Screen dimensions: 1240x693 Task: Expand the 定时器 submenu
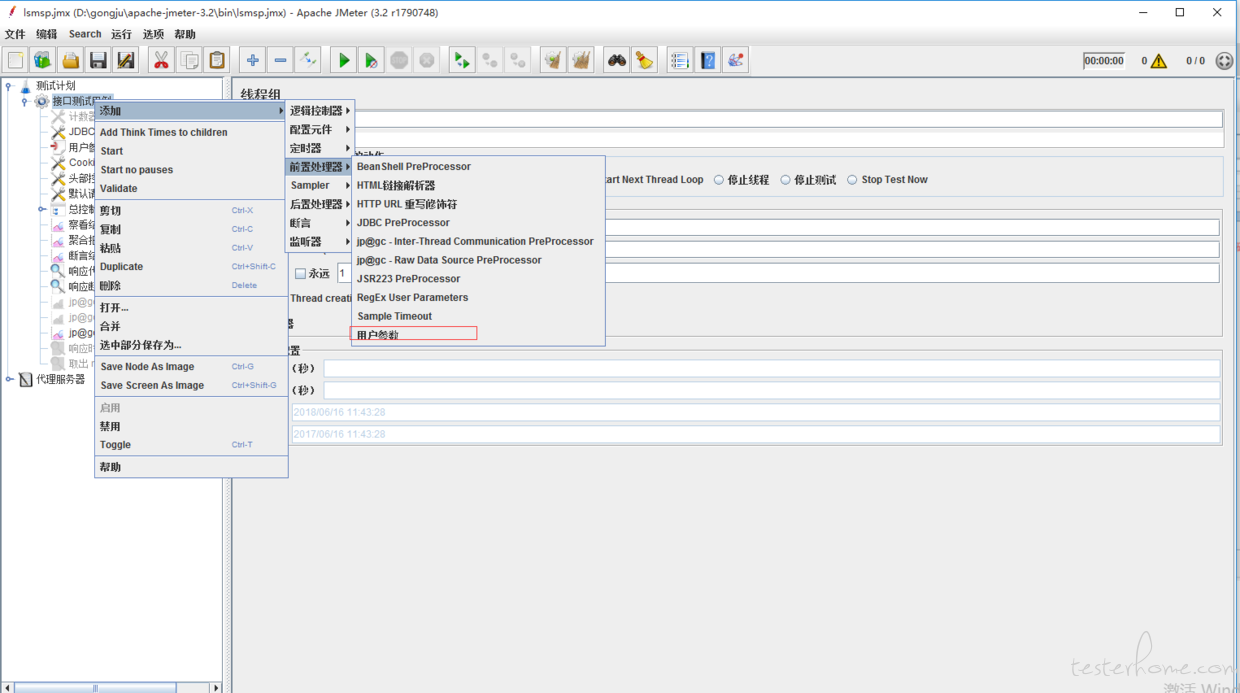click(320, 148)
